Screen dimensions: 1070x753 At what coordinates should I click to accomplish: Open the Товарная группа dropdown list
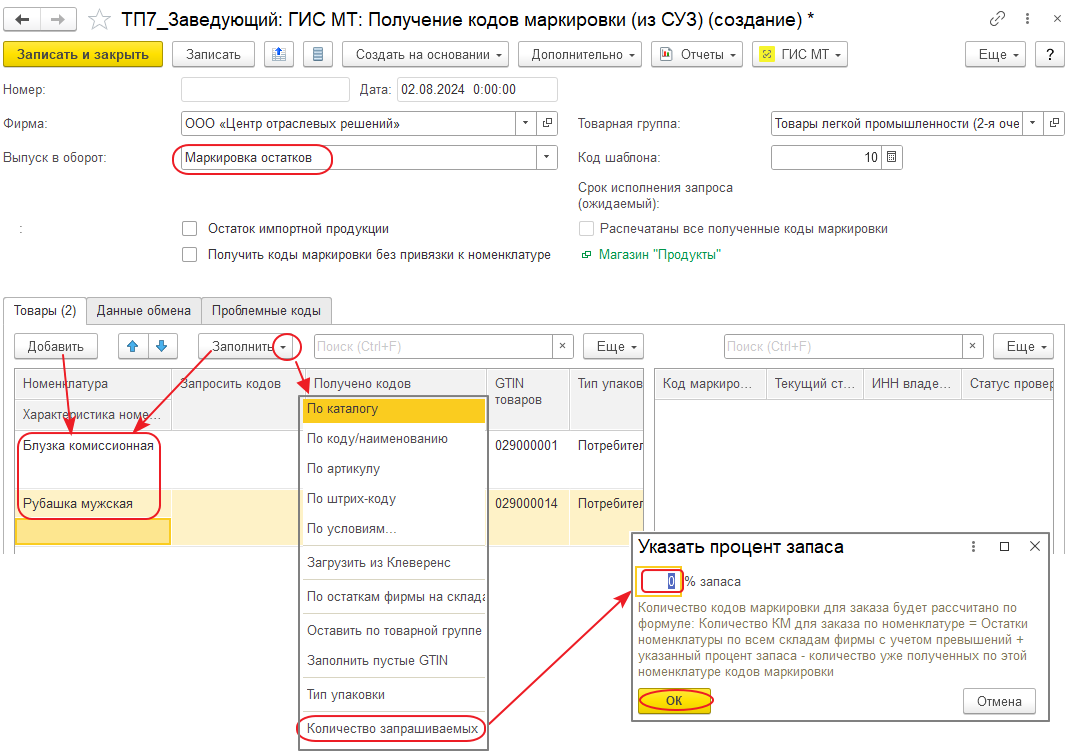1031,124
